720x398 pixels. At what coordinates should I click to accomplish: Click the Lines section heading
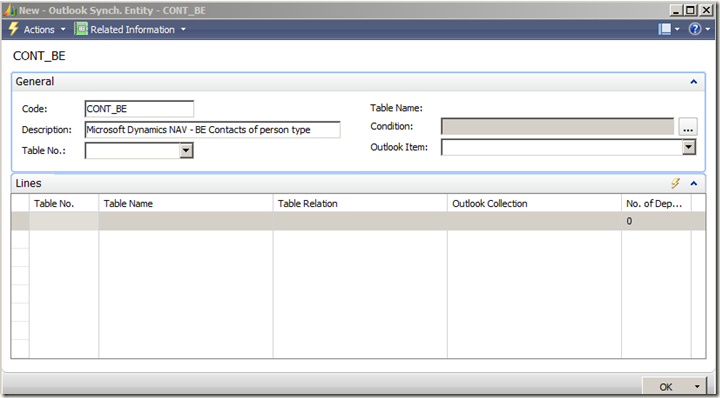pyautogui.click(x=28, y=183)
